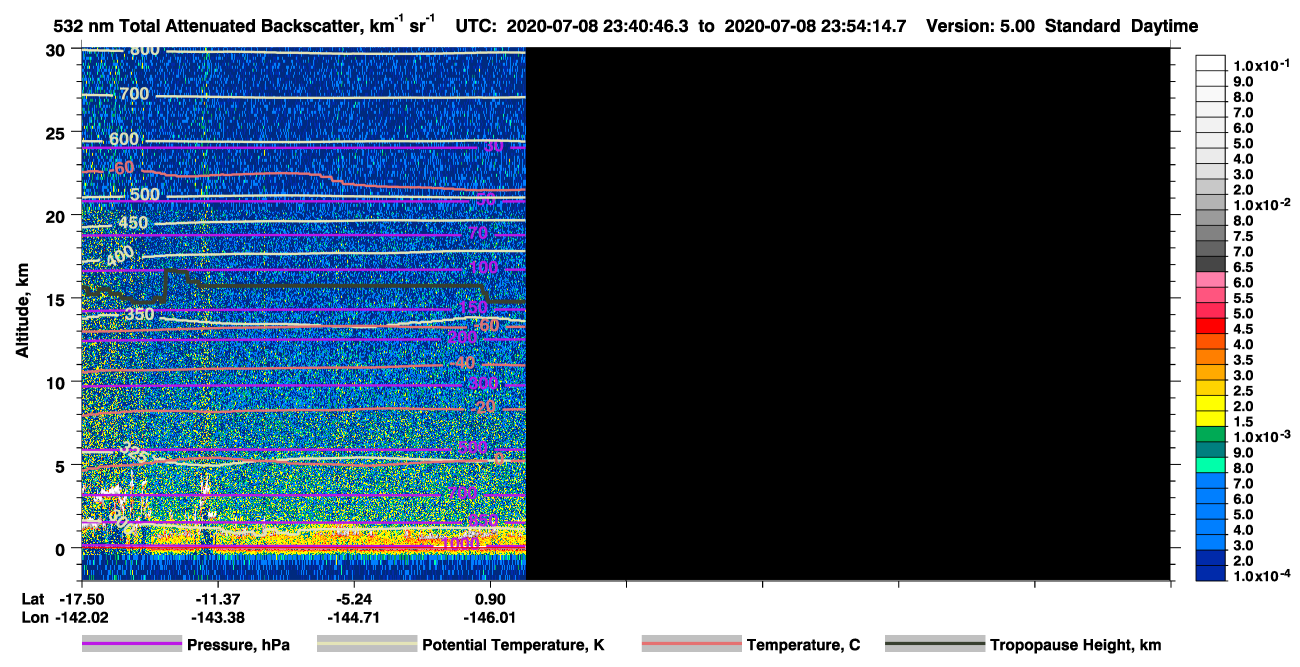Select the 'Daytime' label in the header

pyautogui.click(x=1164, y=26)
